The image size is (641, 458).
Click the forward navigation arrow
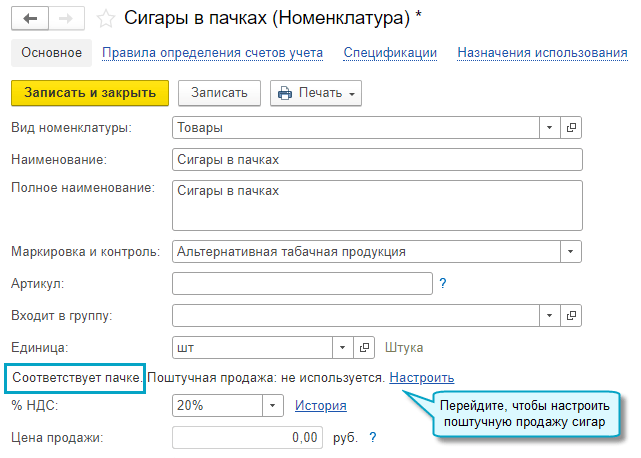[x=64, y=18]
